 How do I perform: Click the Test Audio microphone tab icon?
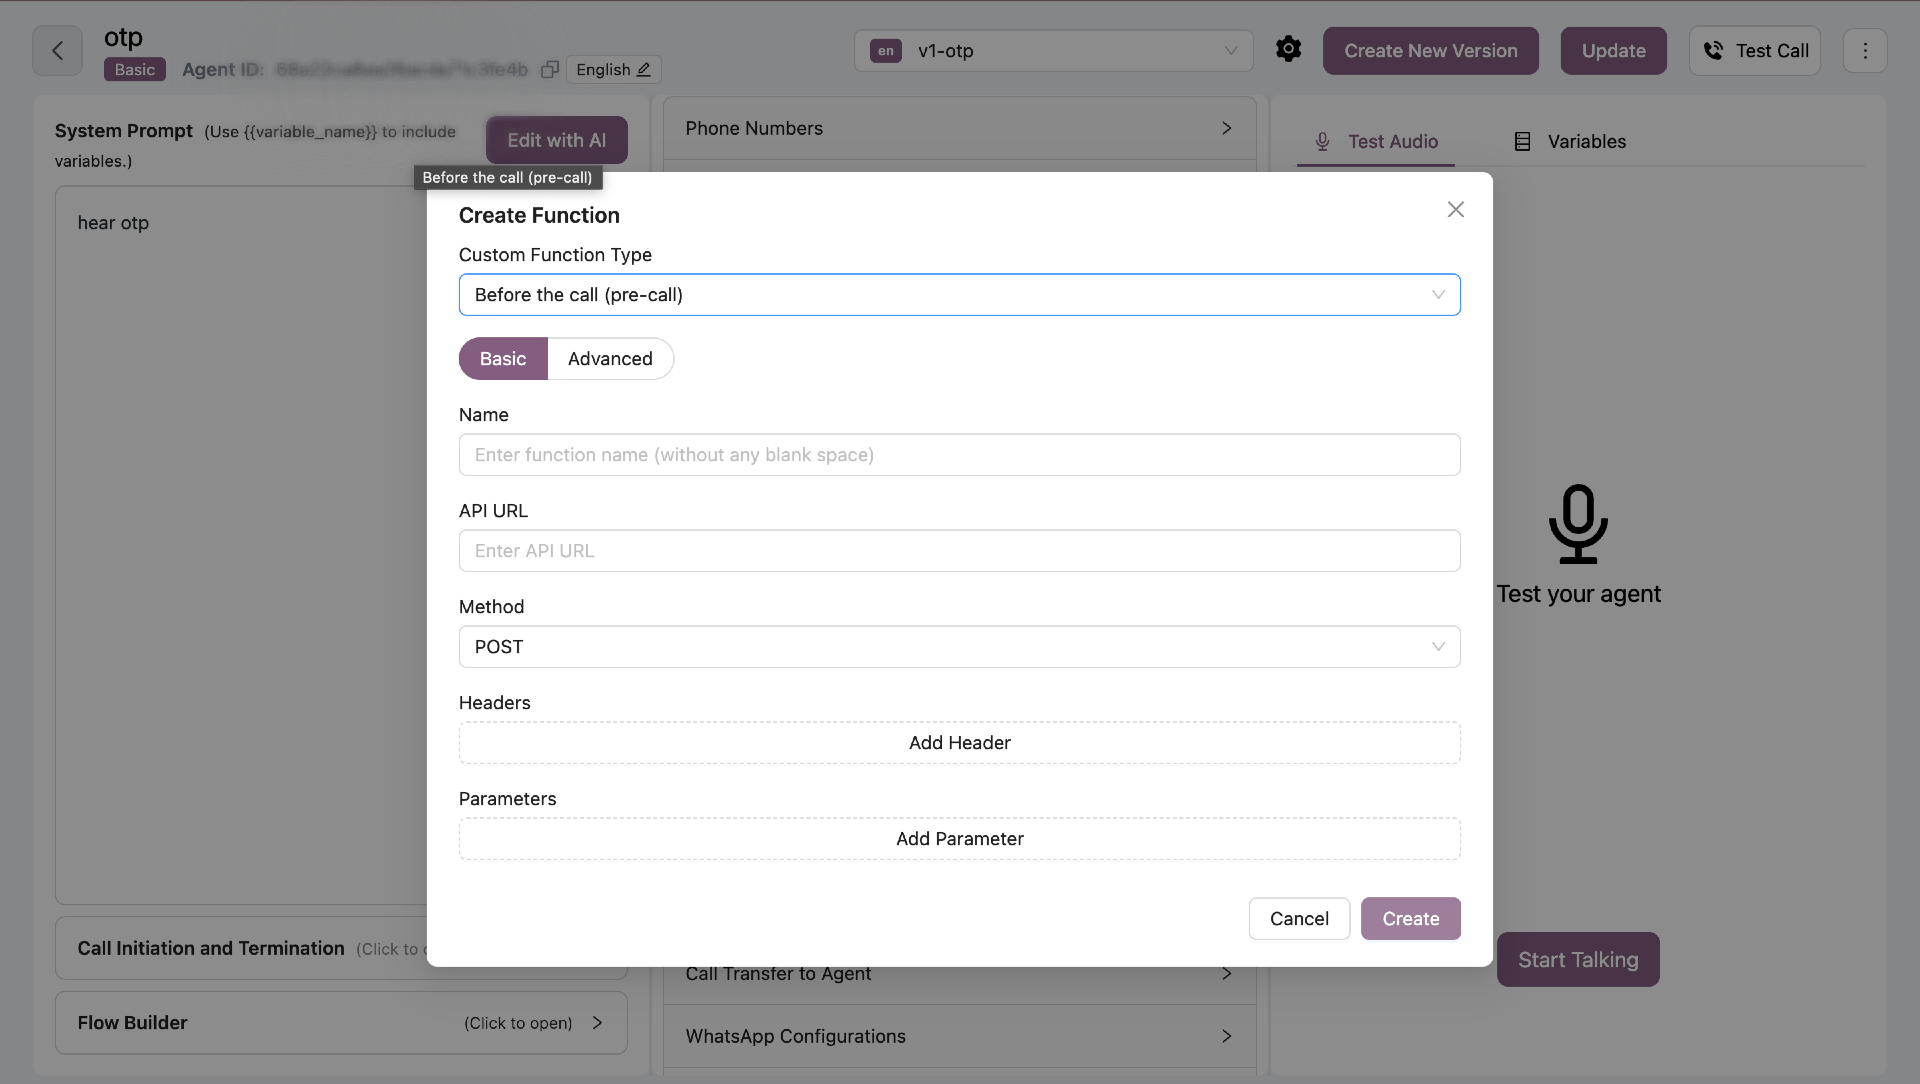point(1322,142)
